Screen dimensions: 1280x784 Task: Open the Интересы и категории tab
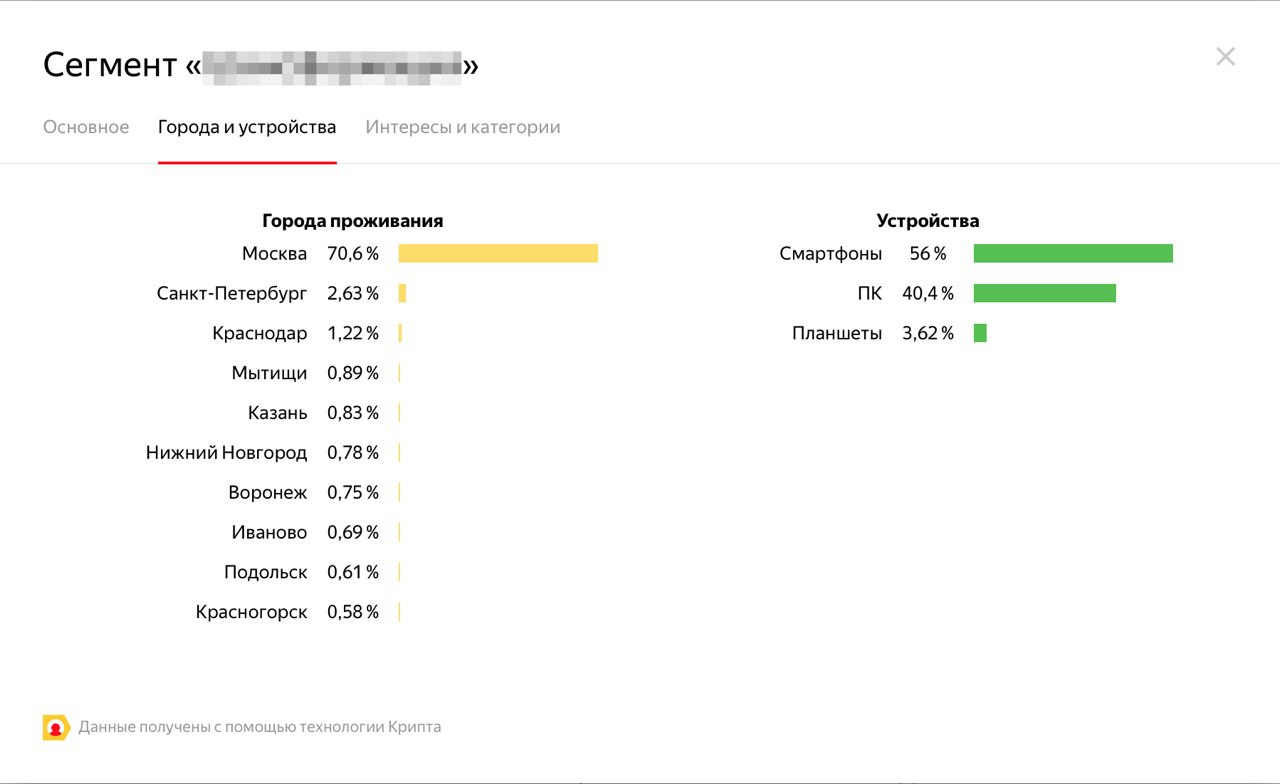coord(463,127)
